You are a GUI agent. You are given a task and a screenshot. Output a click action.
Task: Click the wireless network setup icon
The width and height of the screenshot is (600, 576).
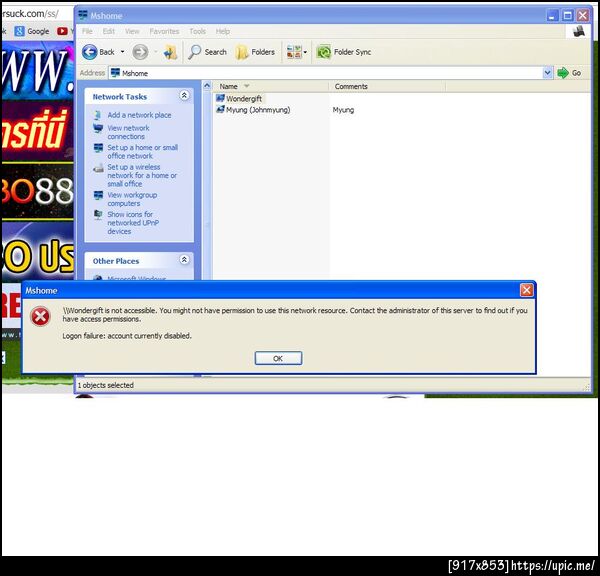98,168
